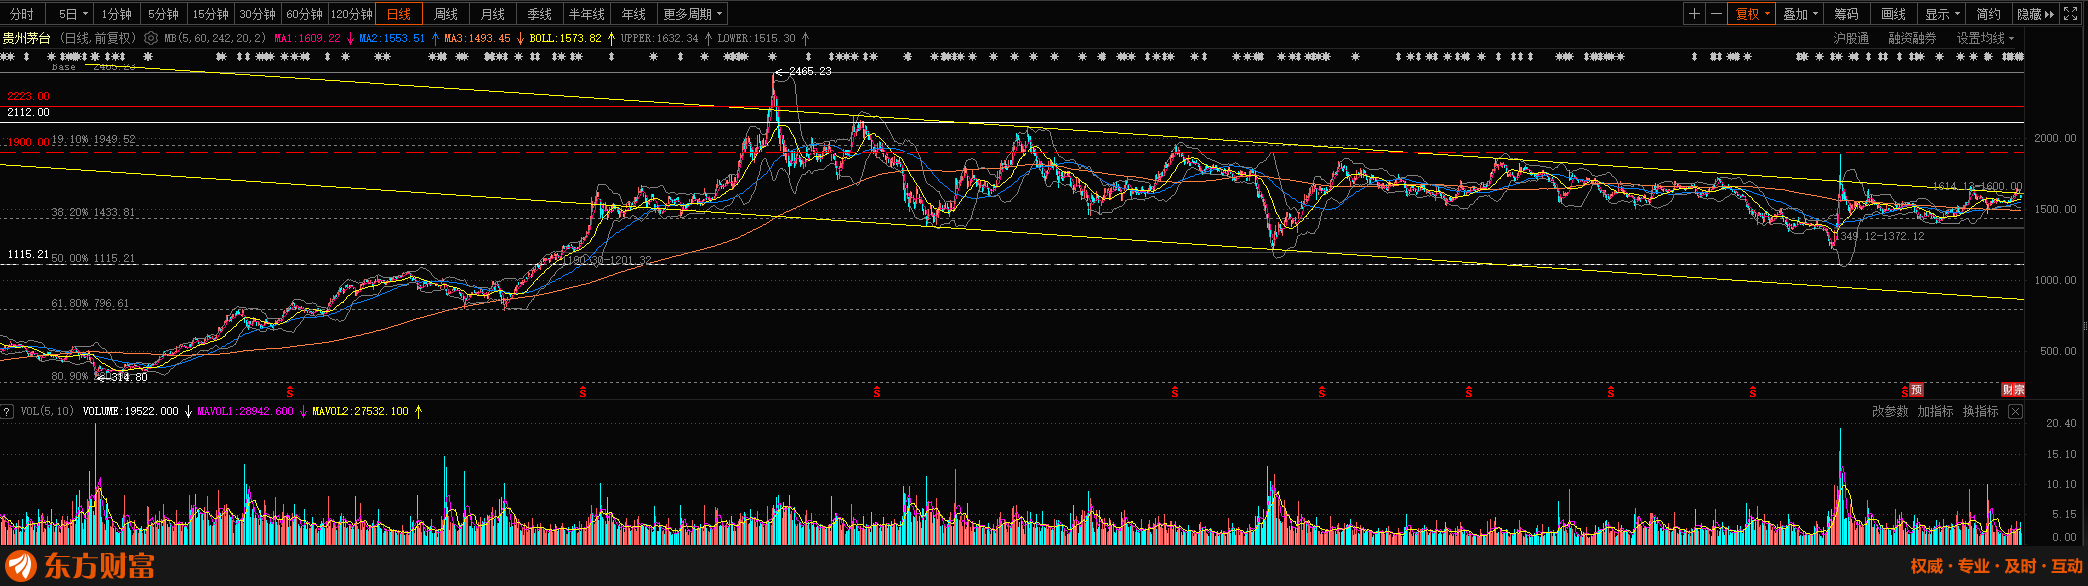The height and width of the screenshot is (586, 2088).
Task: Click the 1900.00 dashed line label
Action: click(28, 142)
